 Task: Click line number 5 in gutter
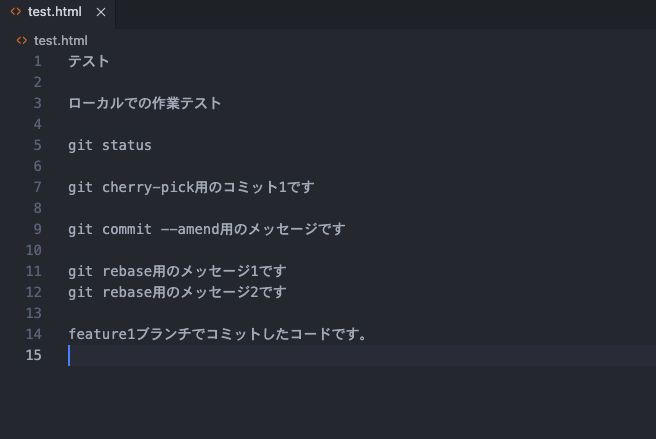38,145
